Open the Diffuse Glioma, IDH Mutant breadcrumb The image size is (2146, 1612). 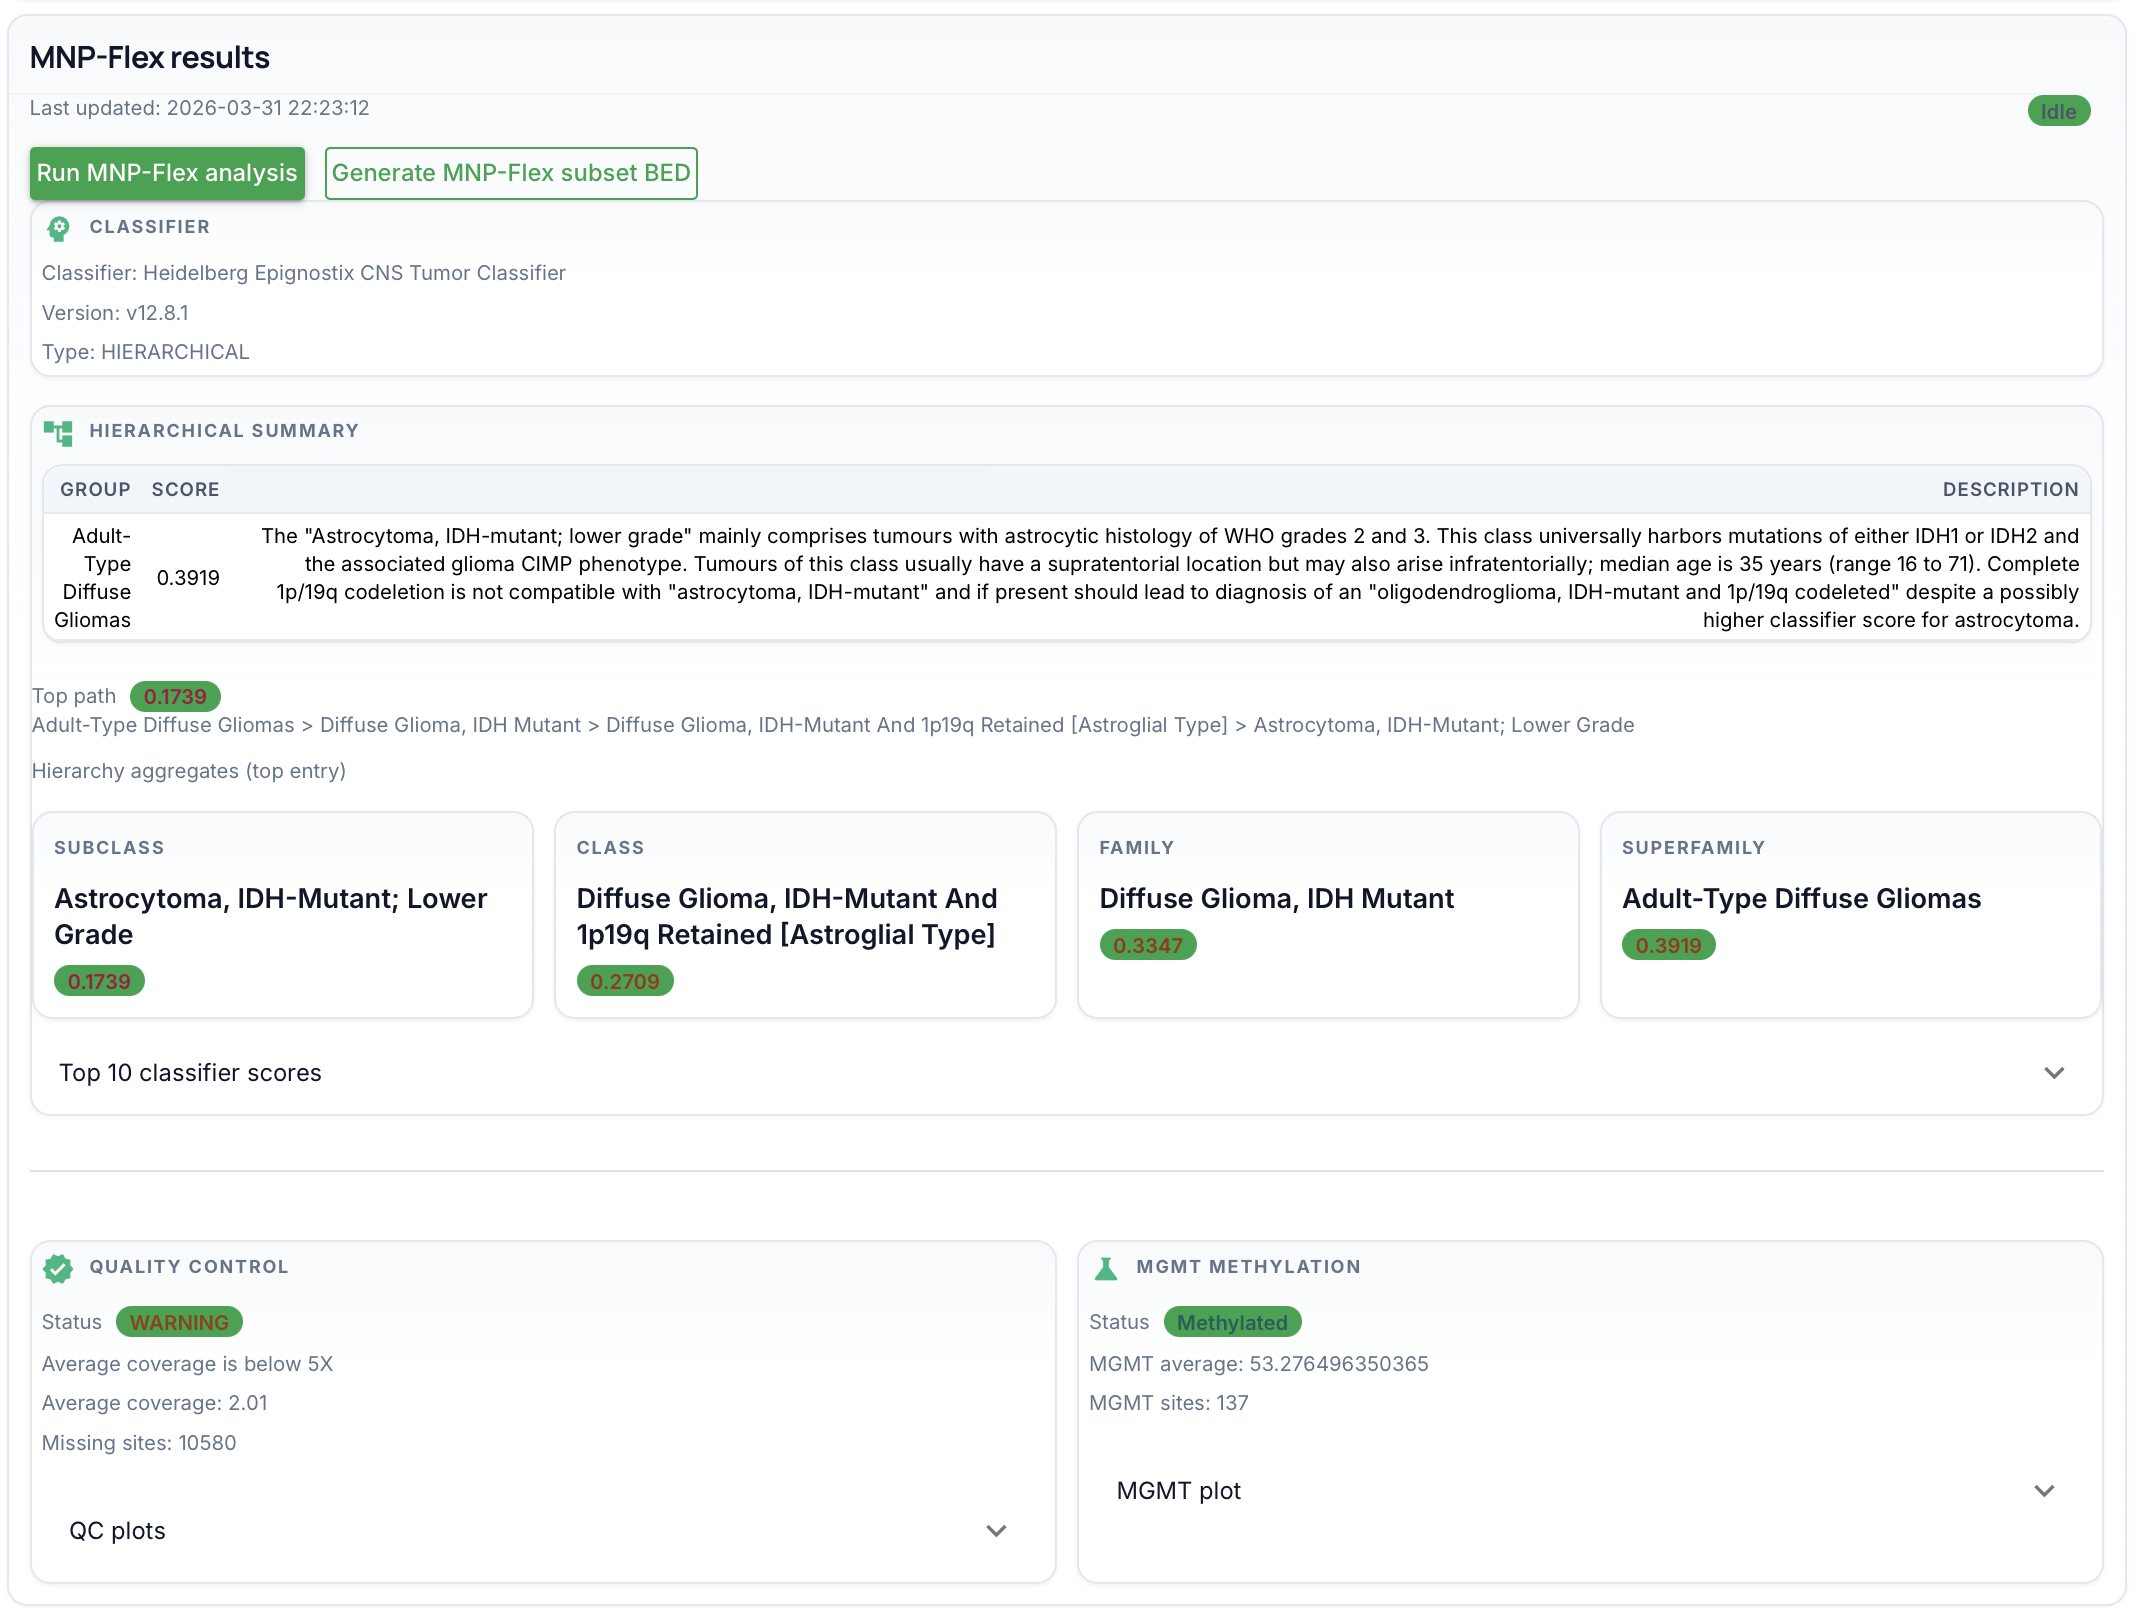point(450,724)
